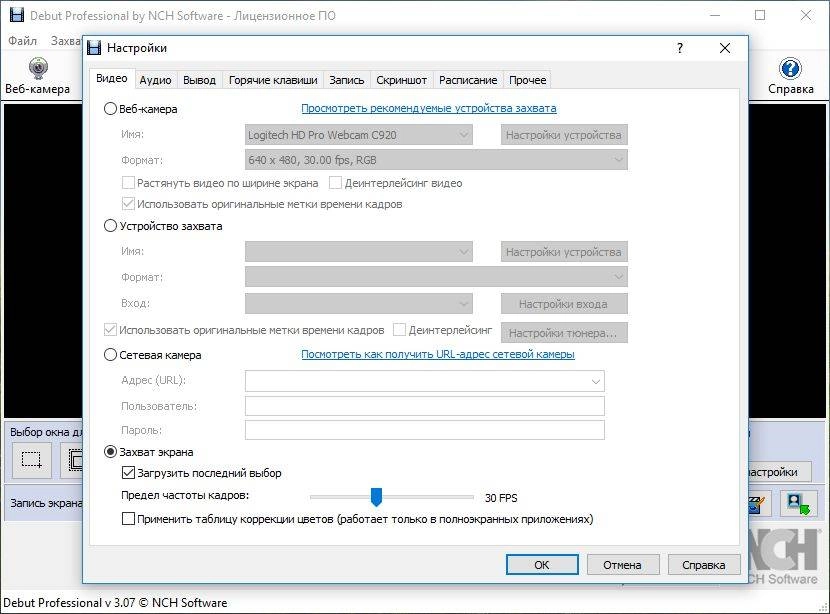This screenshot has height=614, width=830.
Task: Open the Прочее tab
Action: click(x=527, y=80)
